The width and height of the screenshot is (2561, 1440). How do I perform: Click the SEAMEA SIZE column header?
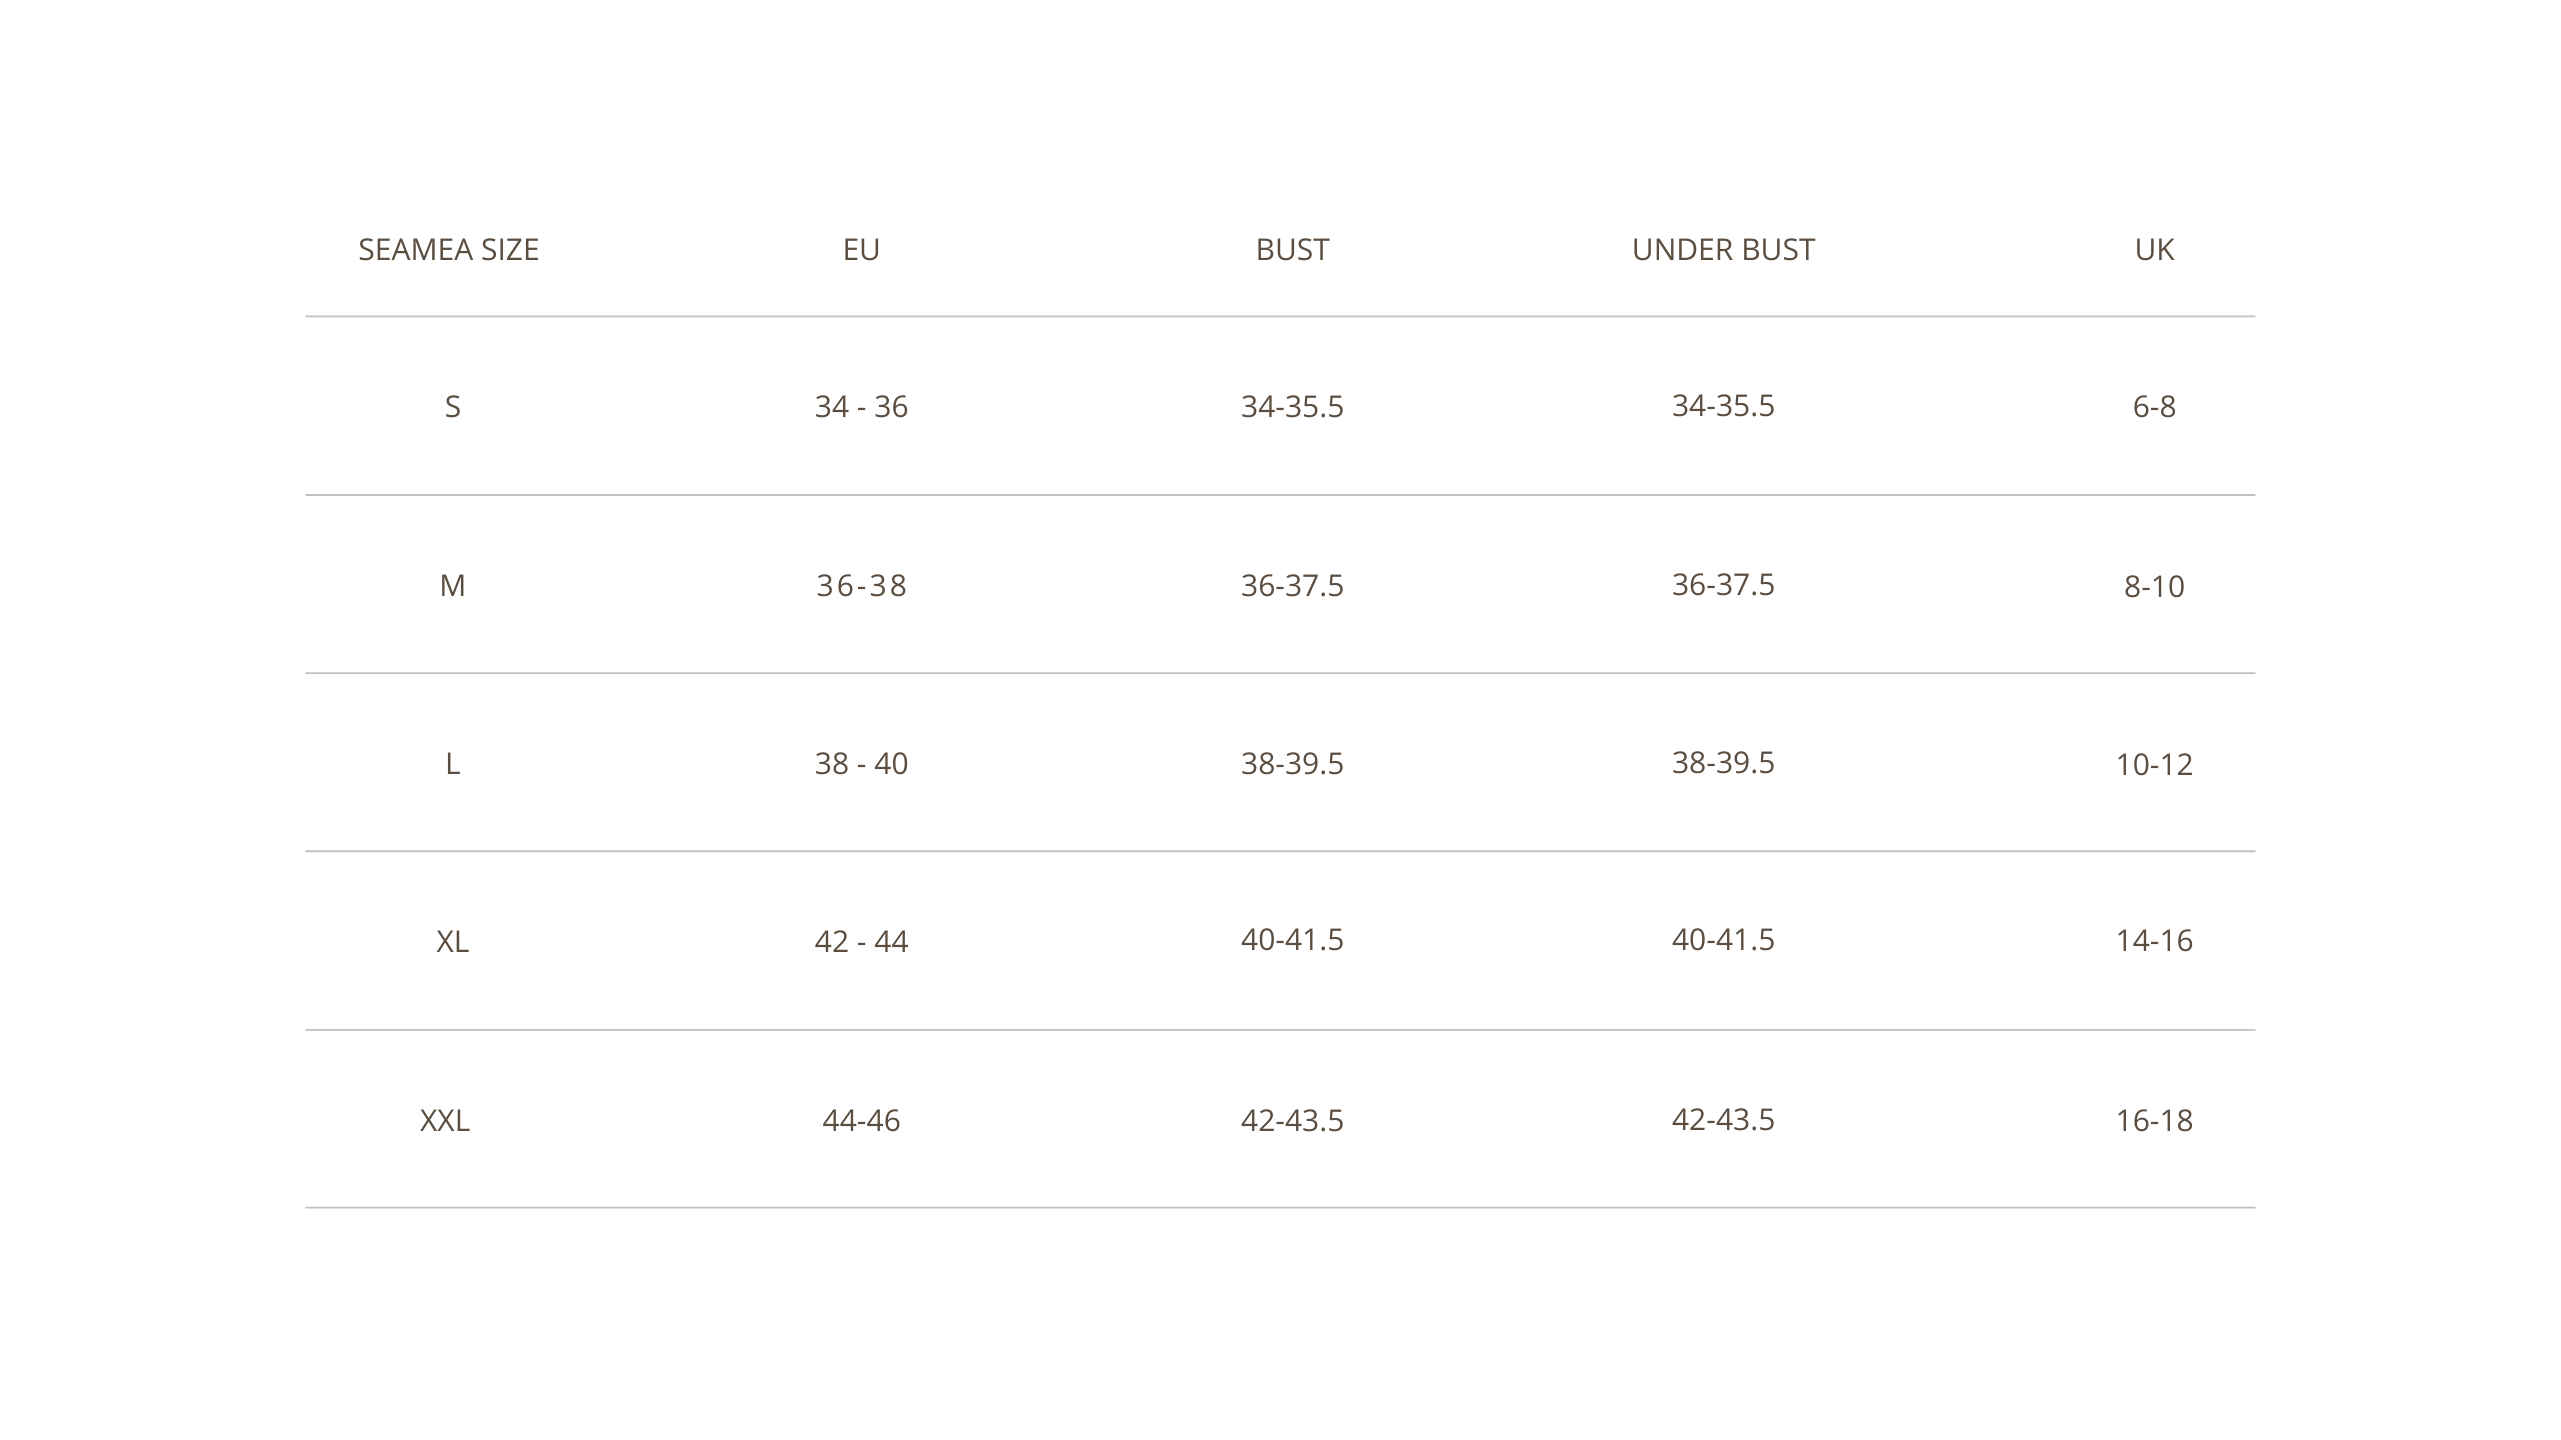coord(448,249)
